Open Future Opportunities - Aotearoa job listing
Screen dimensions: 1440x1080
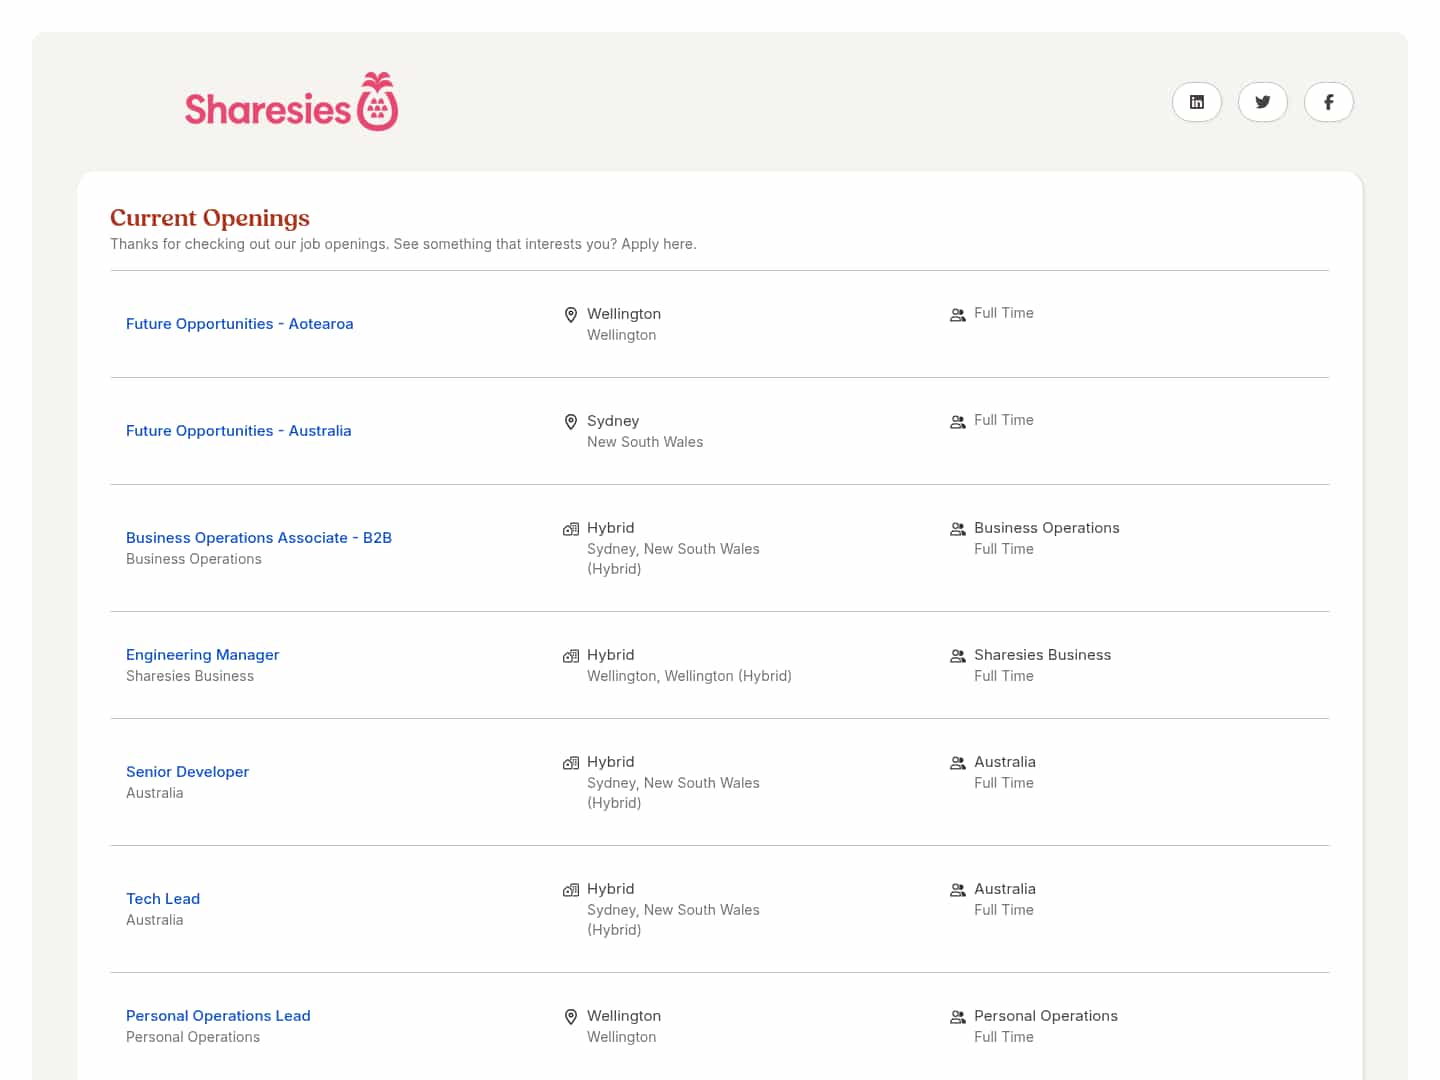pos(239,324)
